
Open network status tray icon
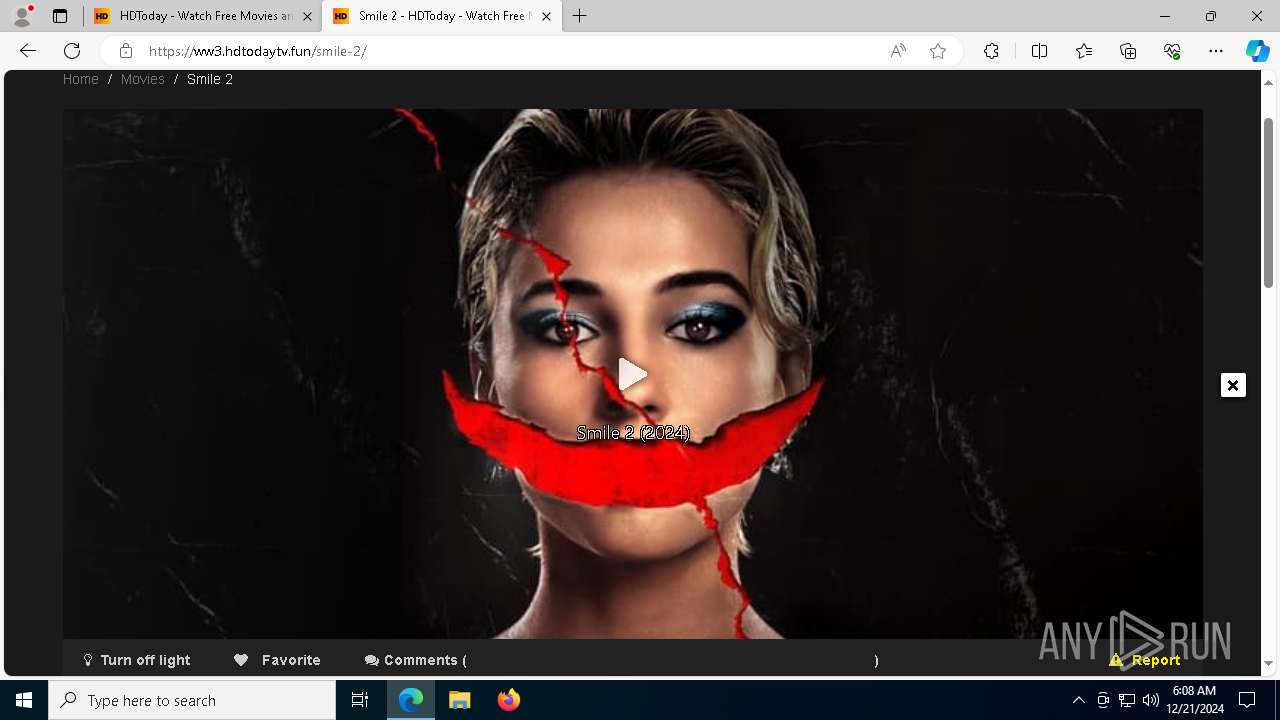pyautogui.click(x=1127, y=700)
